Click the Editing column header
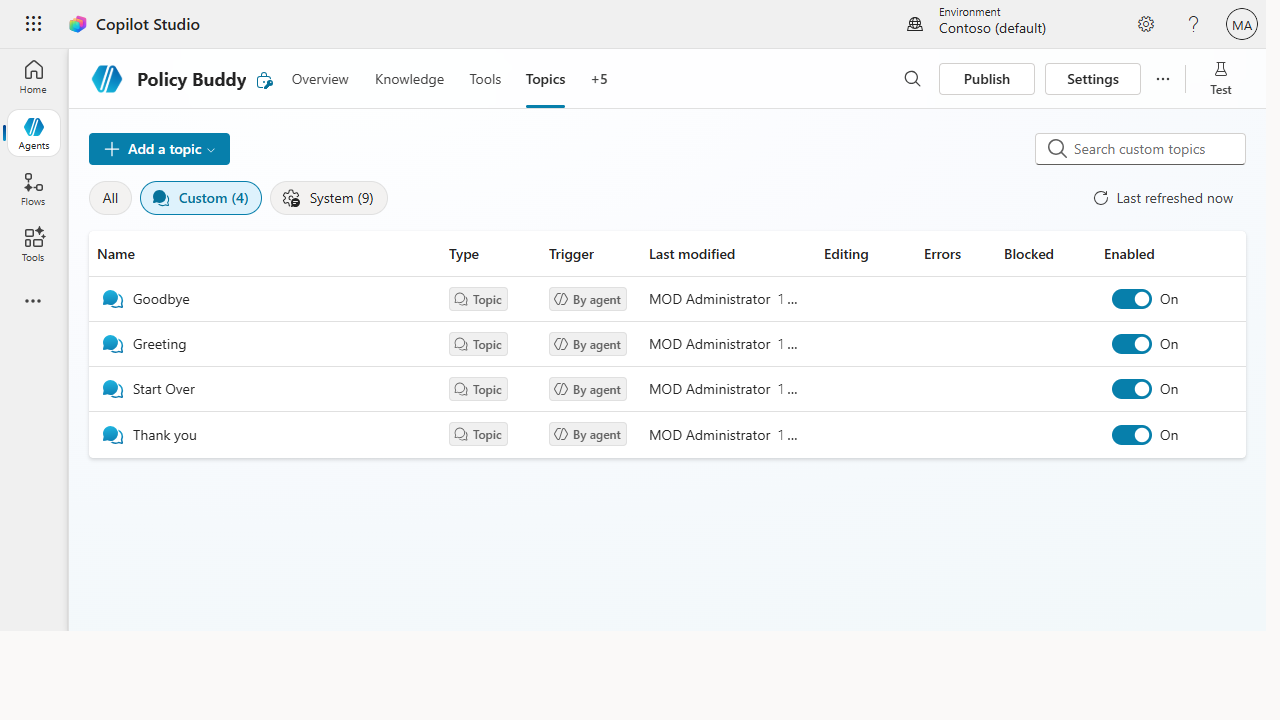 pos(846,254)
